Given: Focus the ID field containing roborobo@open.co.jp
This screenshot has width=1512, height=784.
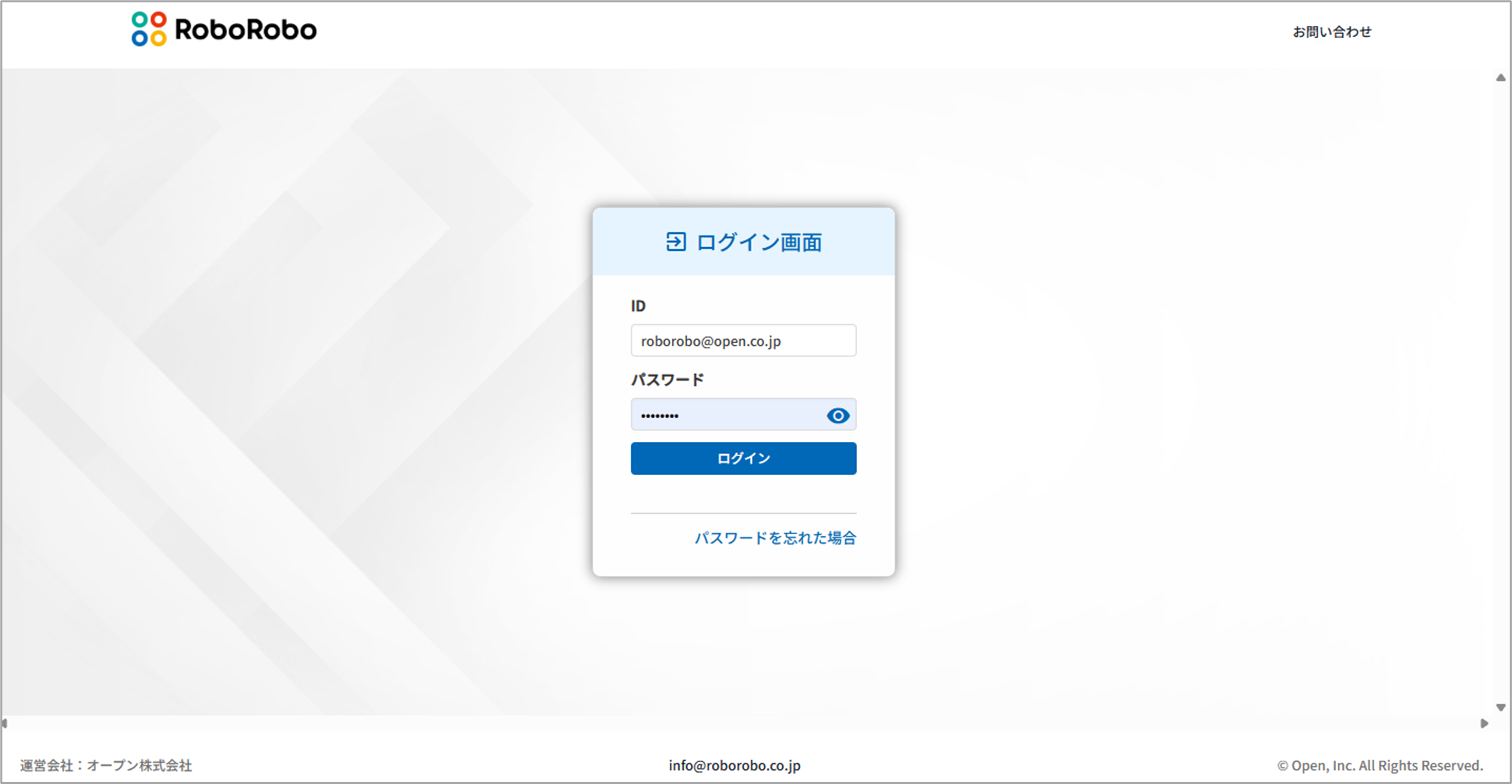Looking at the screenshot, I should click(x=743, y=341).
